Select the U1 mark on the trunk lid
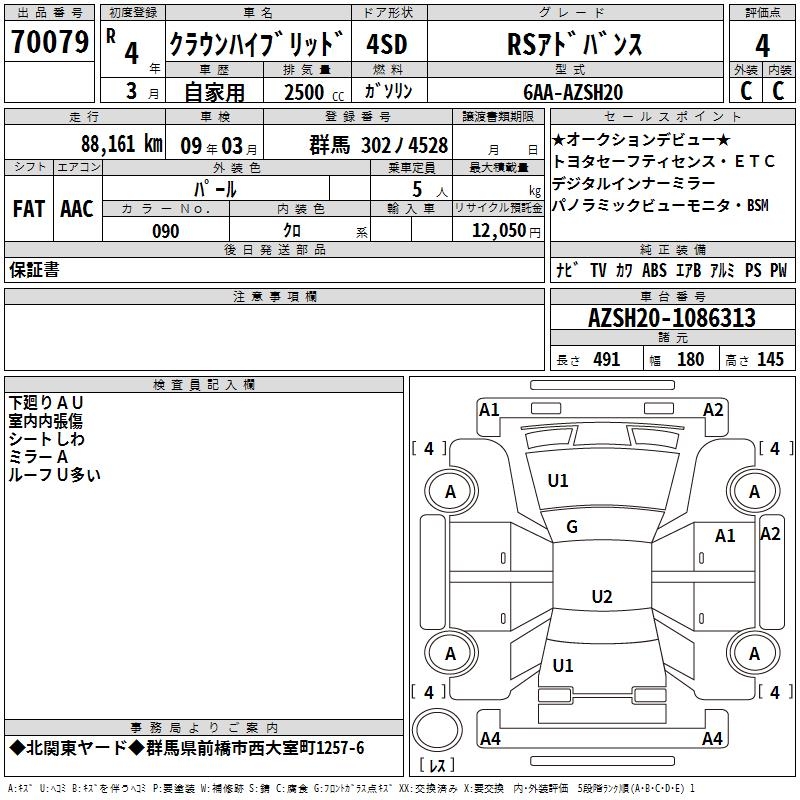The height and width of the screenshot is (800, 800). pos(563,665)
